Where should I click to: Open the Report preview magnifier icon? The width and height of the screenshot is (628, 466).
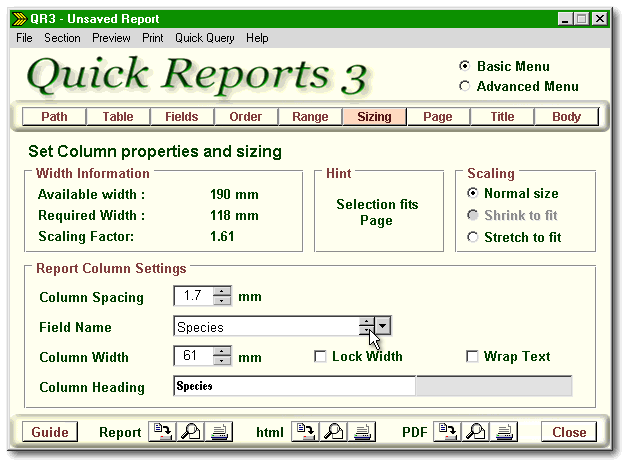coord(191,432)
